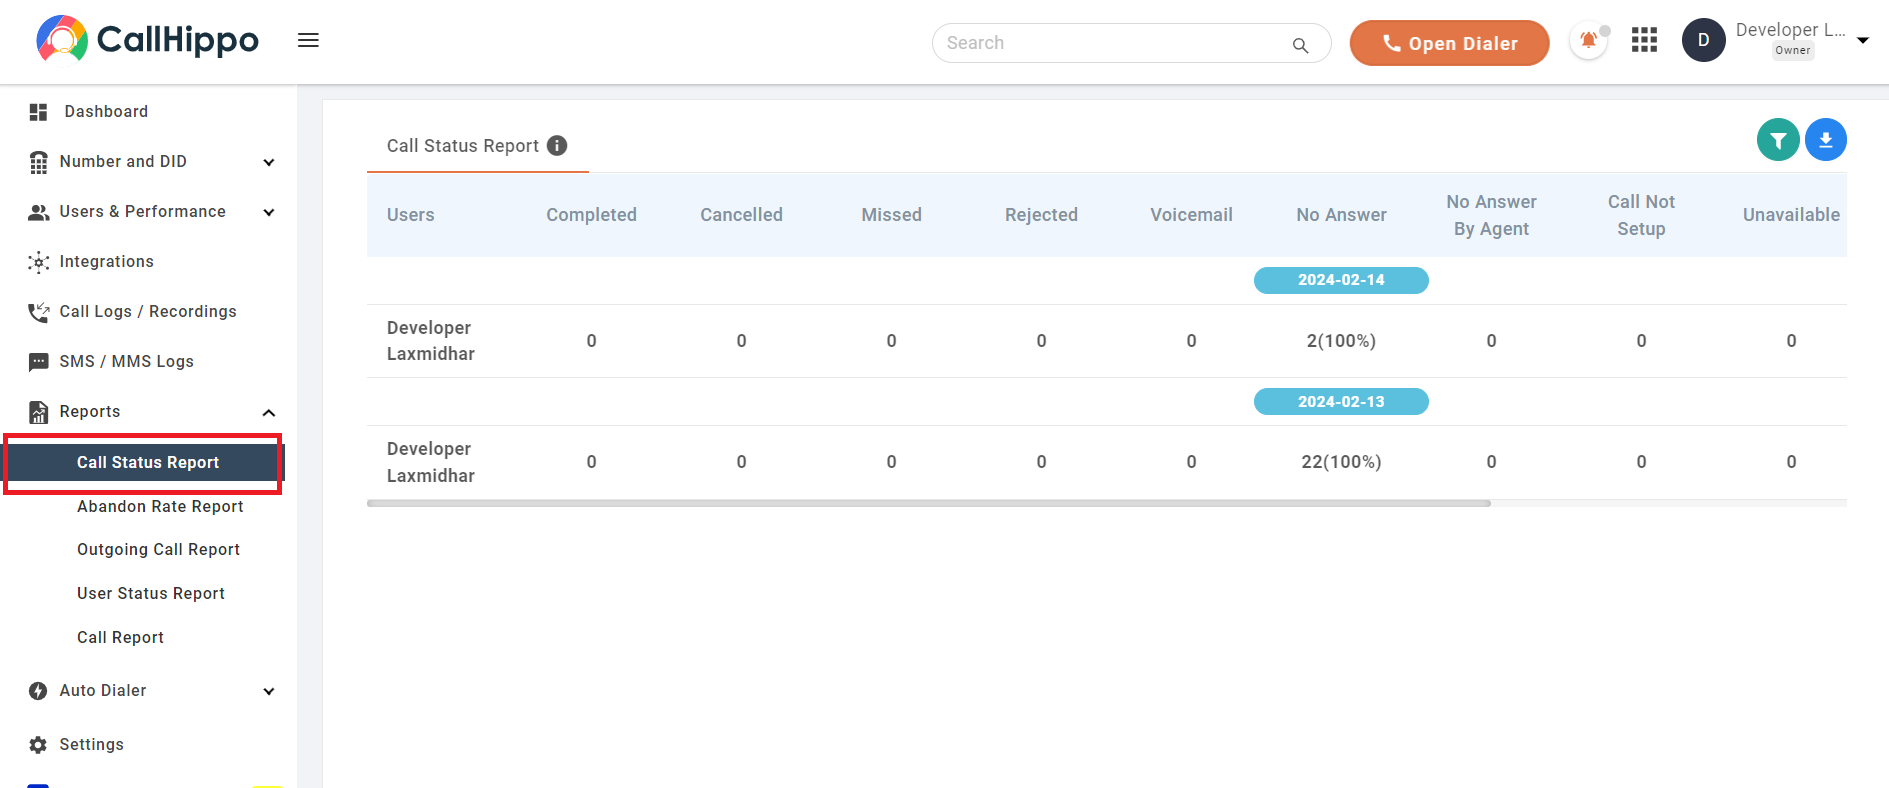Click the Reports document icon

[x=38, y=412]
